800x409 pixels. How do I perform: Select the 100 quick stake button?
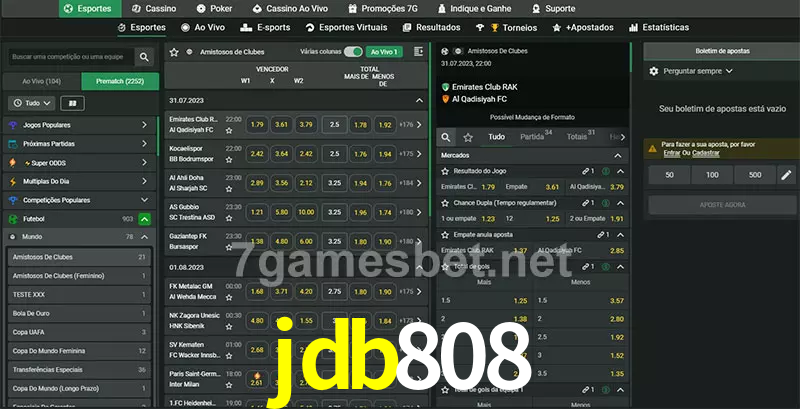(x=712, y=175)
